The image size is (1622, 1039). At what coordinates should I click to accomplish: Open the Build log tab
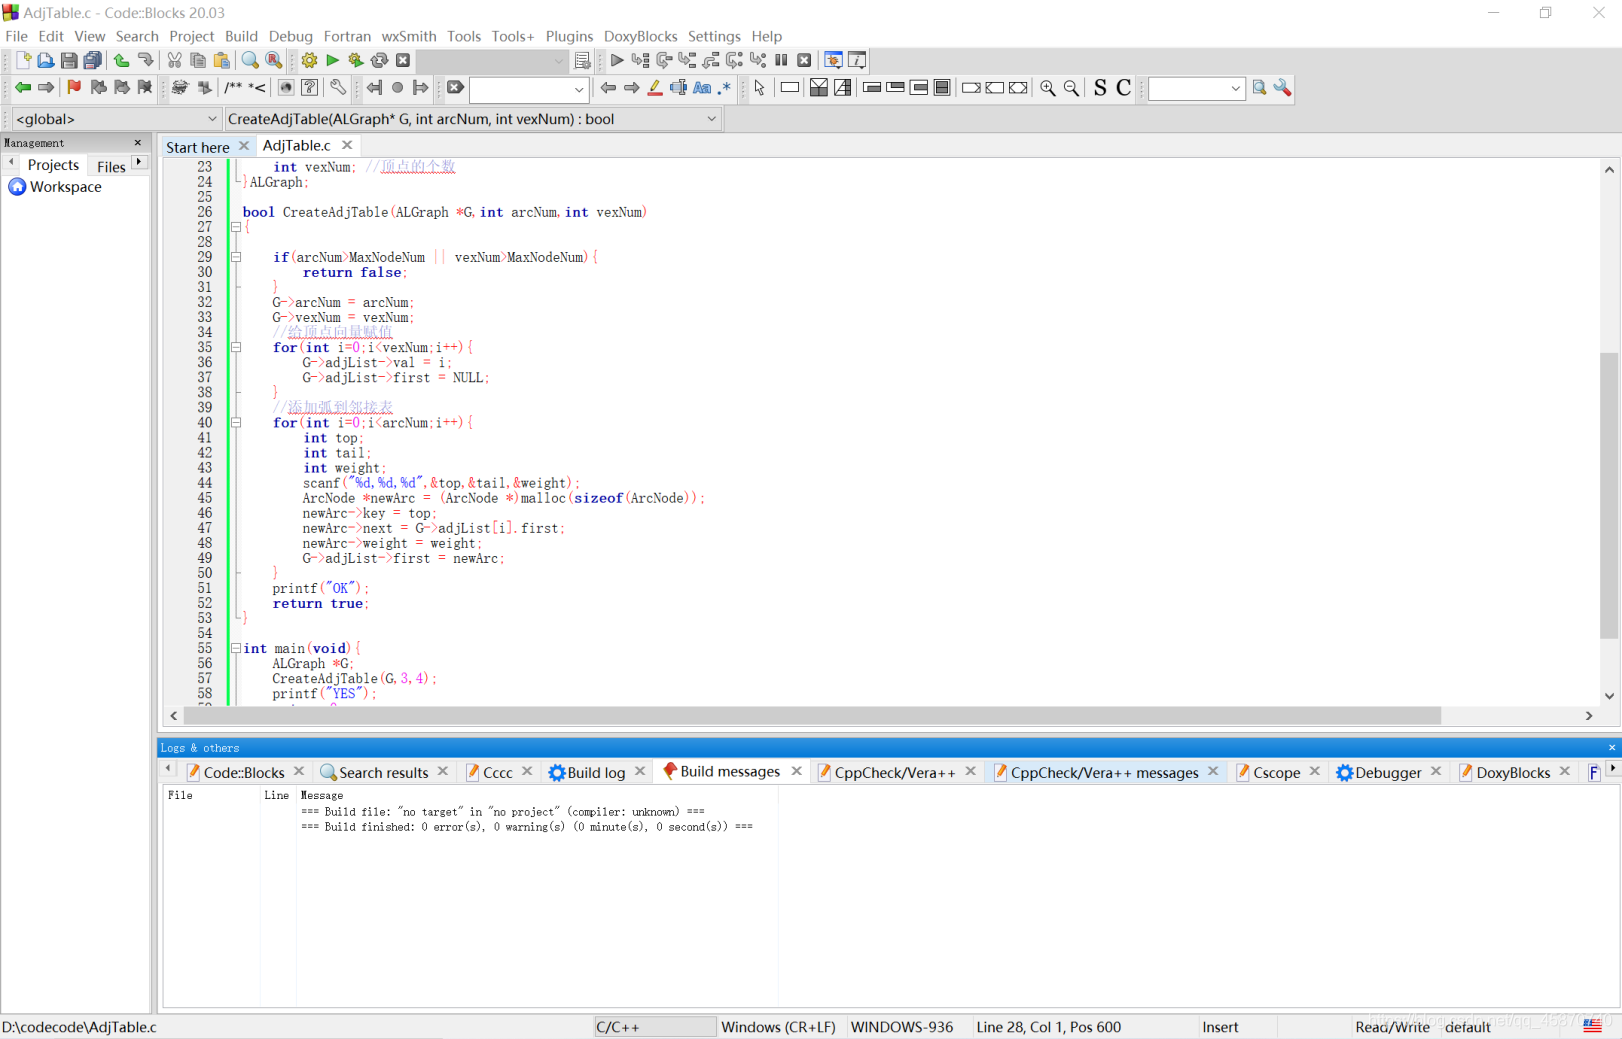pyautogui.click(x=596, y=772)
